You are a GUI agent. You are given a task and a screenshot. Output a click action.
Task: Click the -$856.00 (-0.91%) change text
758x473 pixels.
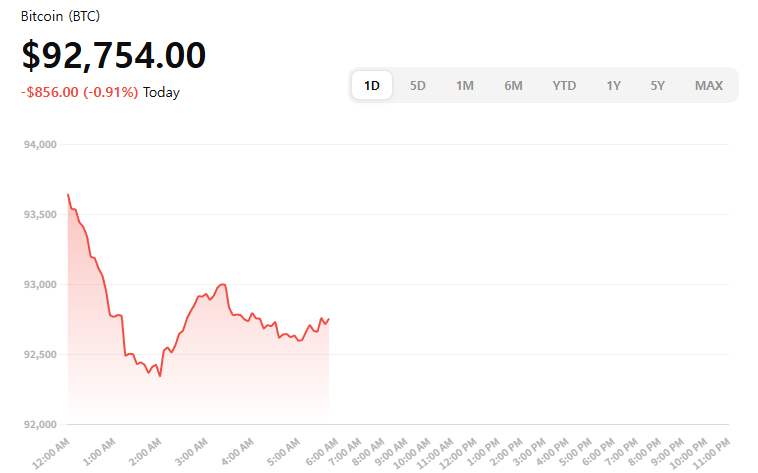(x=79, y=93)
